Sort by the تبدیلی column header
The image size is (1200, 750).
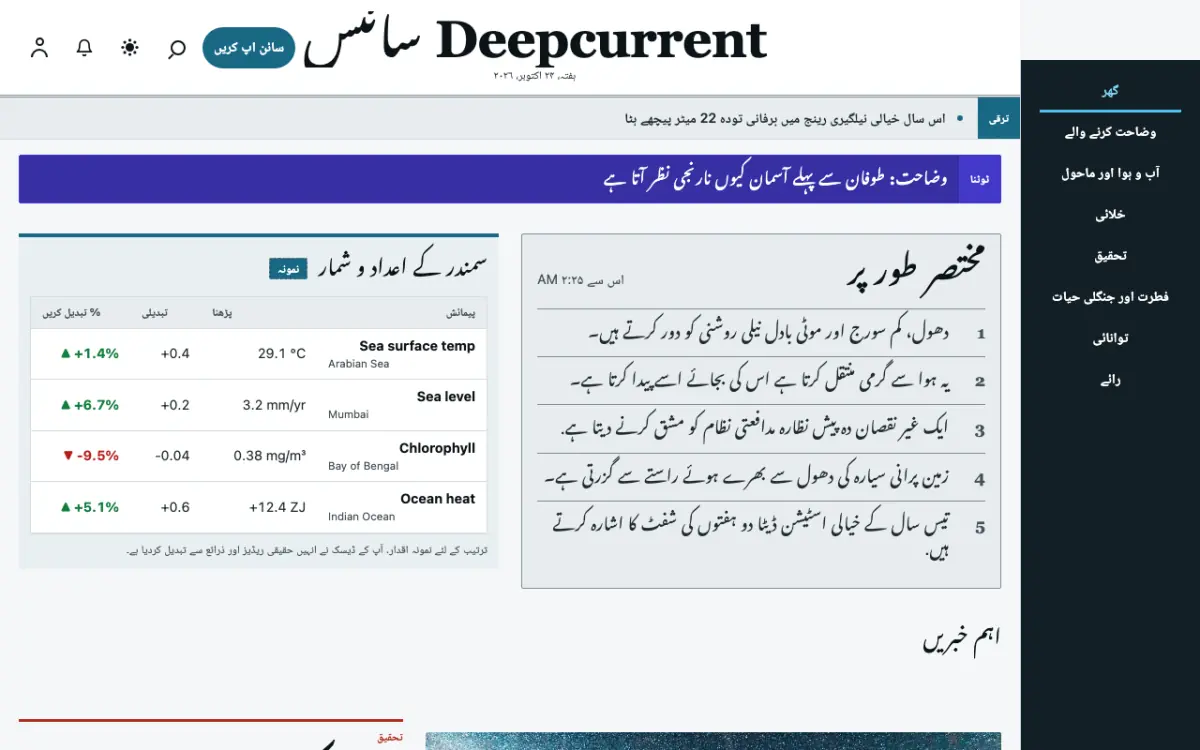pyautogui.click(x=154, y=313)
